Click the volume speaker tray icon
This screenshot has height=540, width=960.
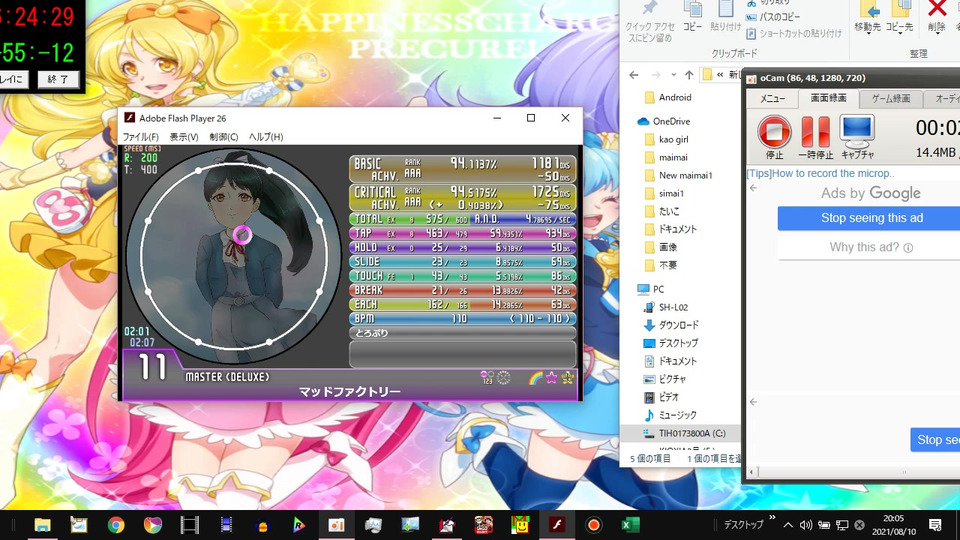pos(806,525)
